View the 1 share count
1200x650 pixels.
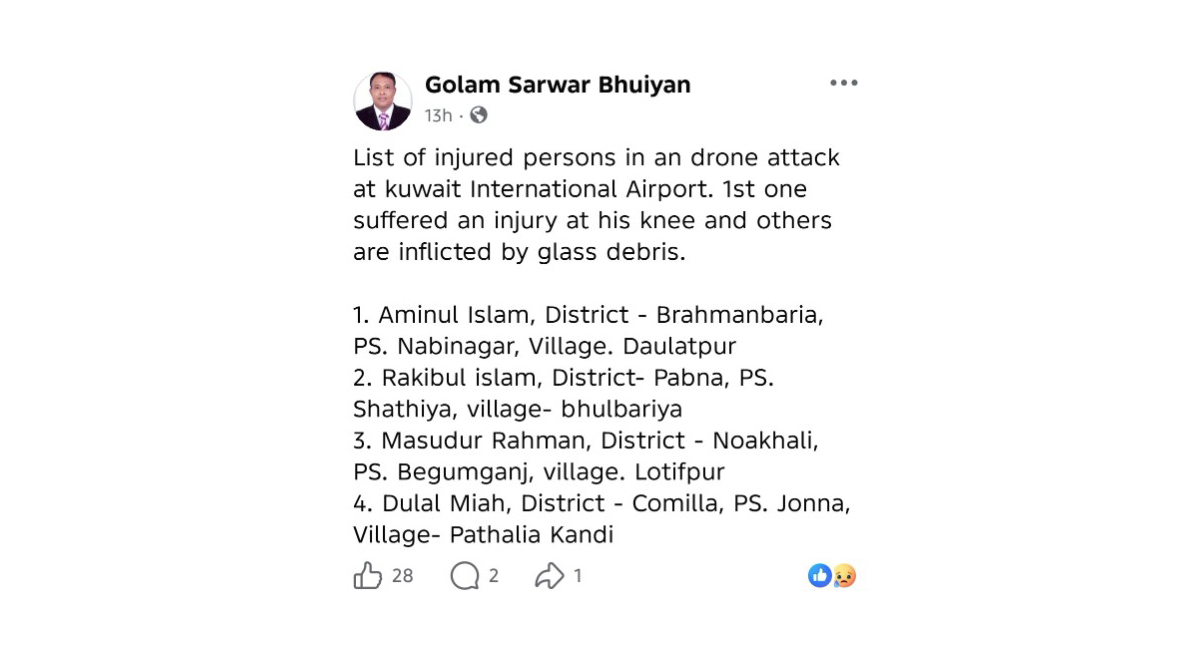(577, 576)
